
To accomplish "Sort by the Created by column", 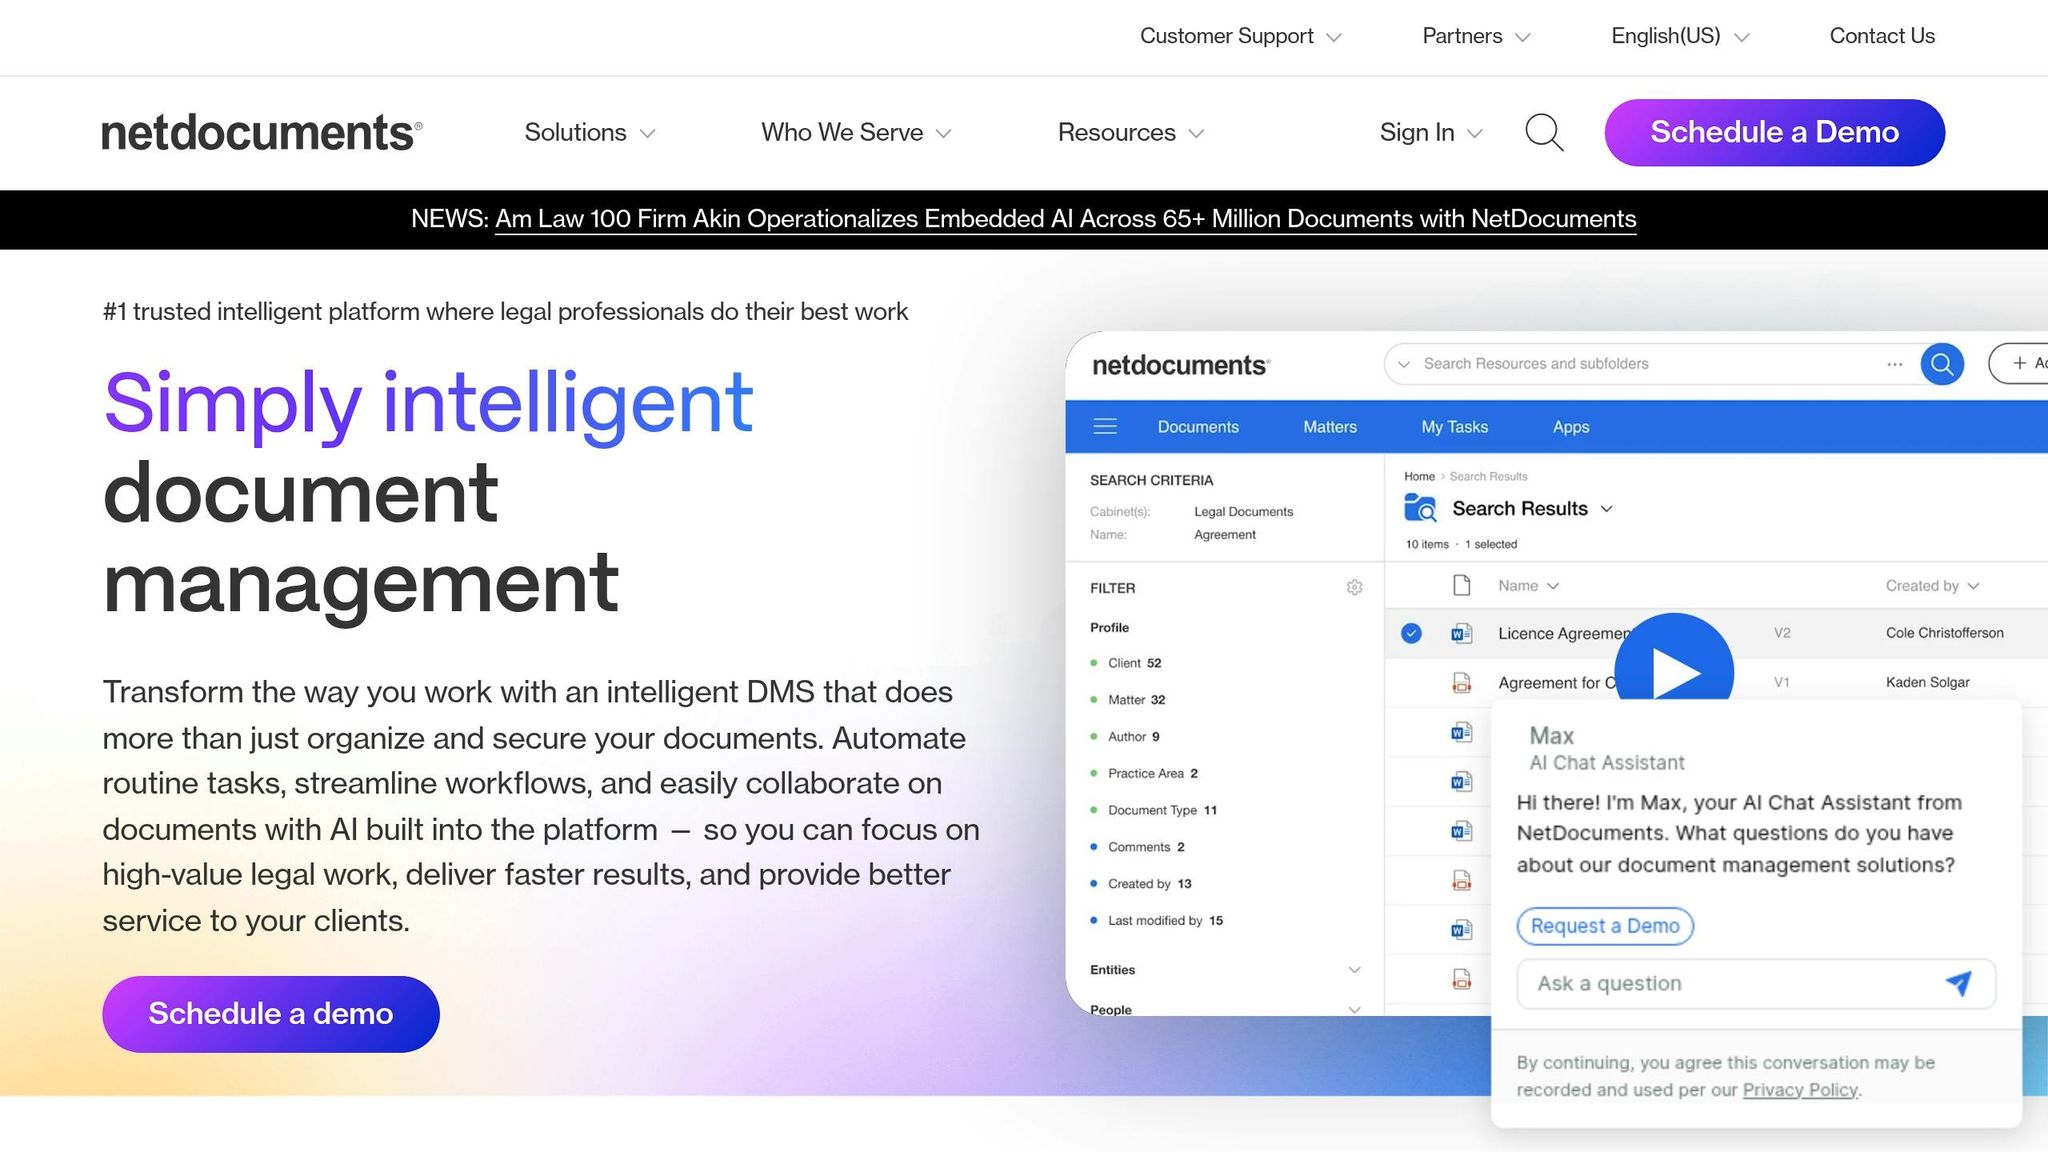I will click(x=1932, y=586).
